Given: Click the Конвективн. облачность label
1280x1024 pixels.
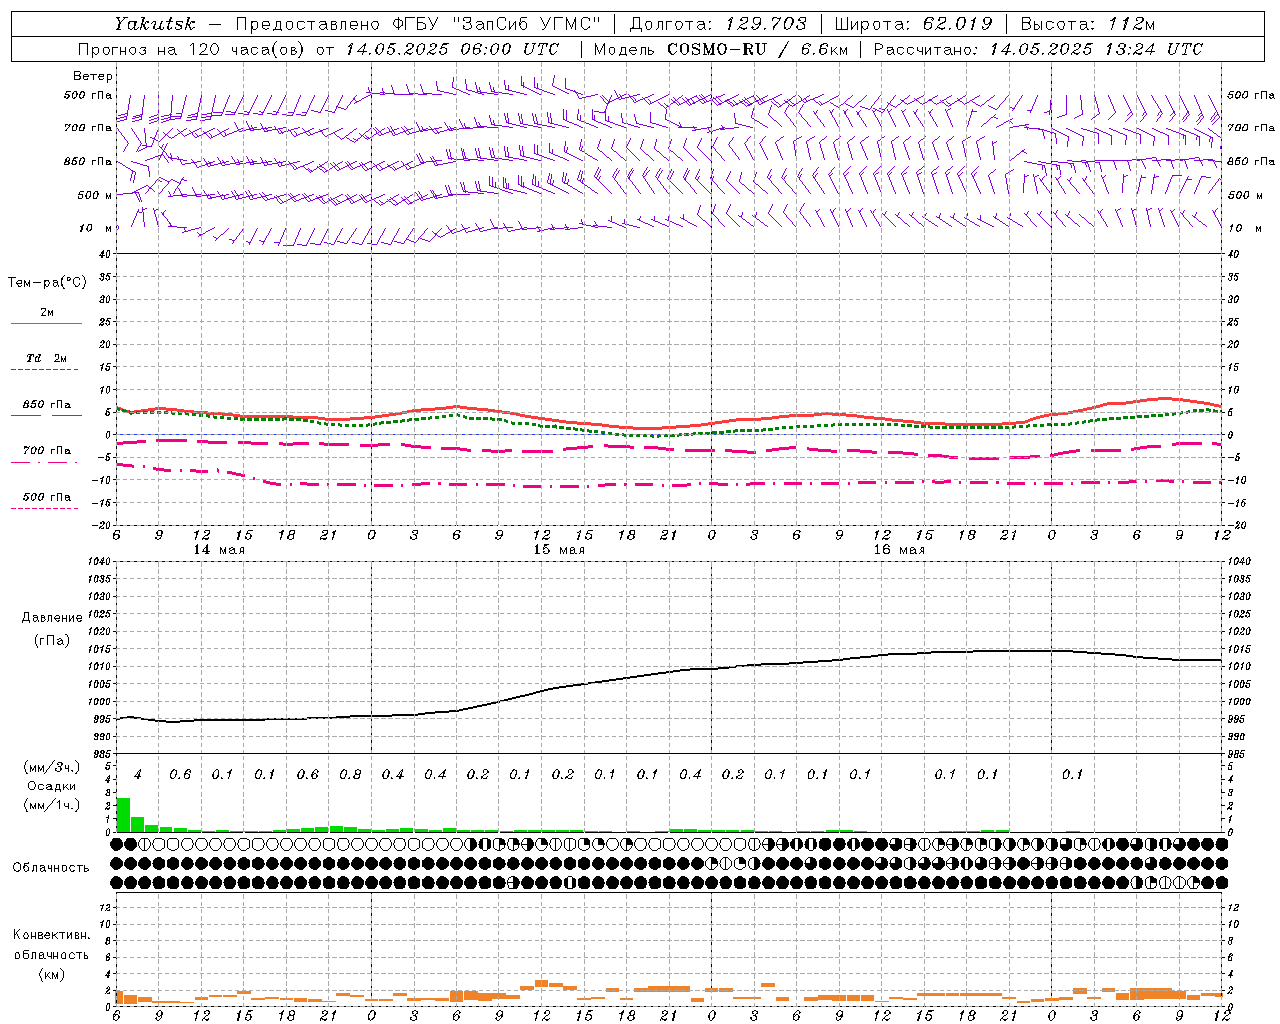Looking at the screenshot, I should pos(51,945).
